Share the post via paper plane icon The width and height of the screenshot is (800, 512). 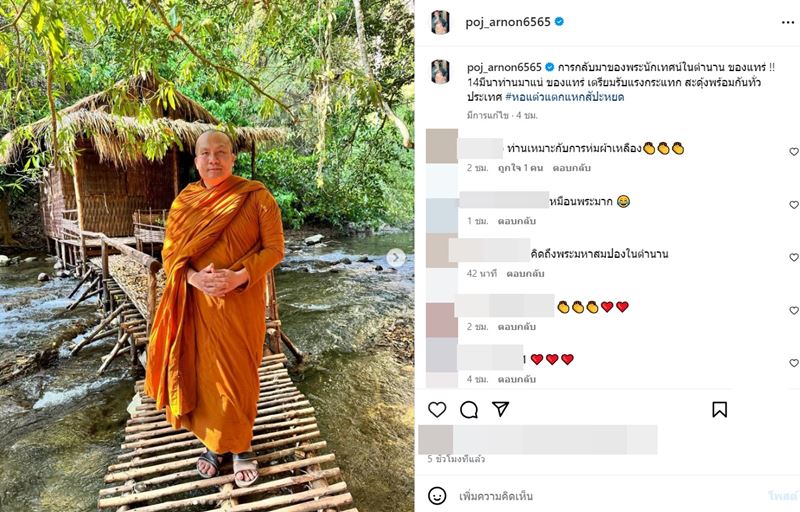point(500,409)
